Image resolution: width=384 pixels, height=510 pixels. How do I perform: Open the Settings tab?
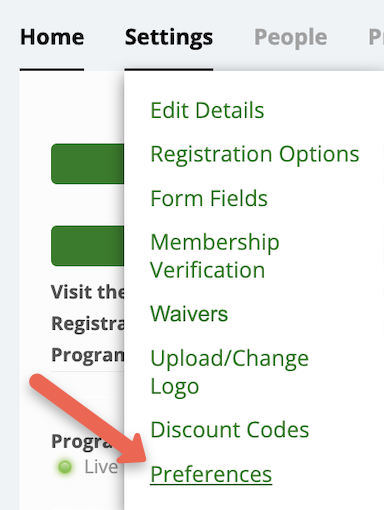(x=169, y=38)
